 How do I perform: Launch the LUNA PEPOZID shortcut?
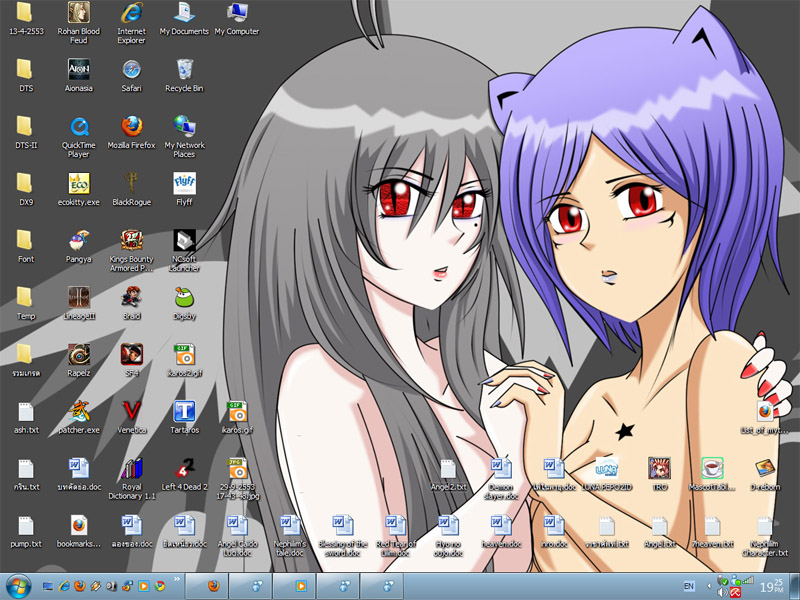point(607,474)
